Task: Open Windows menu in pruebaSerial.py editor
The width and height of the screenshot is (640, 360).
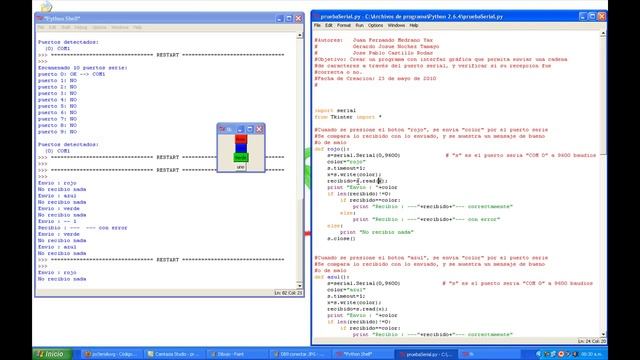Action: 396,25
